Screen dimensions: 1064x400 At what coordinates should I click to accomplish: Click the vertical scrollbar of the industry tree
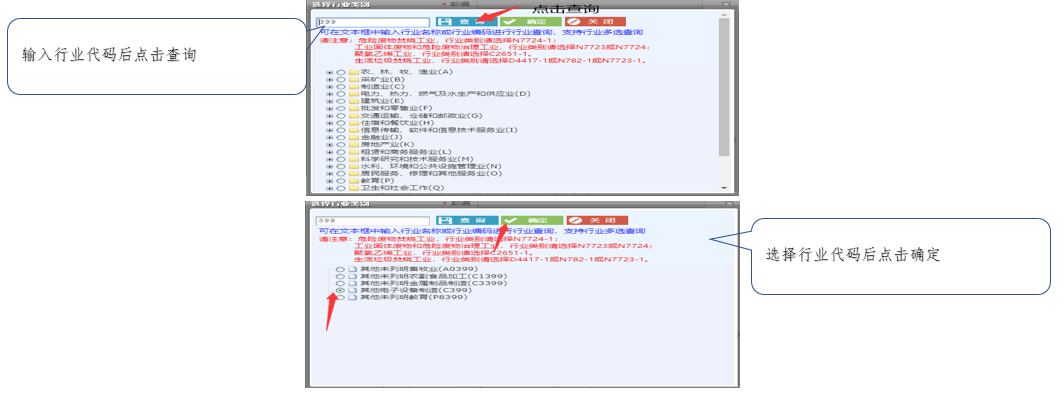[x=723, y=100]
